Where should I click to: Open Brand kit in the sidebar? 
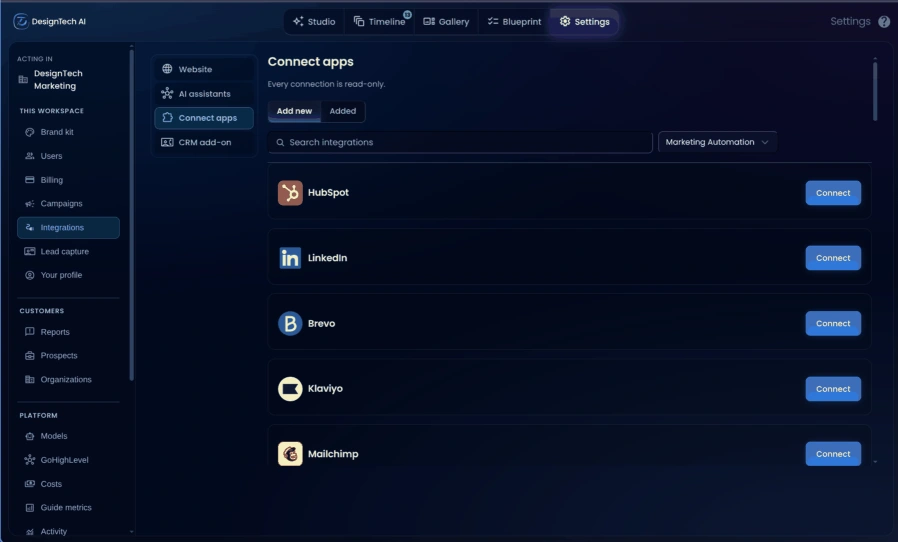(x=68, y=132)
